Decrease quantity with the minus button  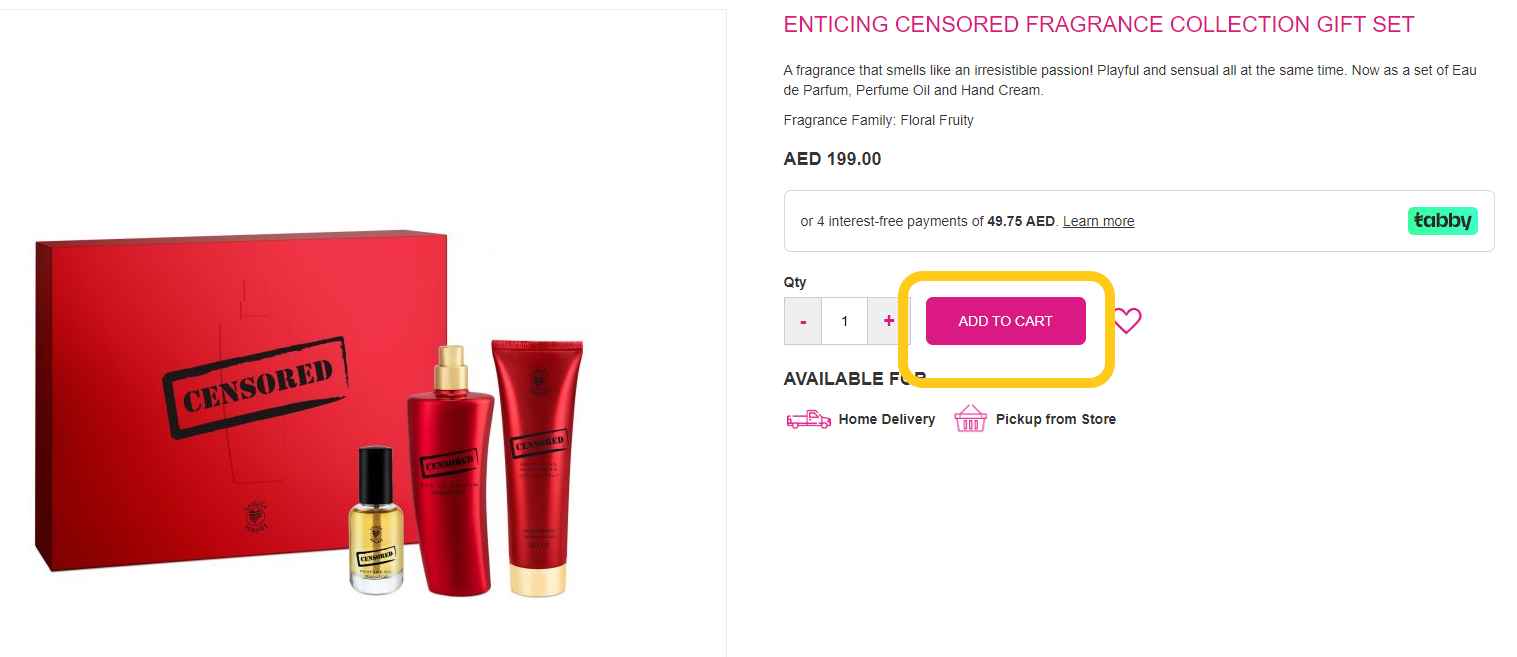[x=803, y=321]
